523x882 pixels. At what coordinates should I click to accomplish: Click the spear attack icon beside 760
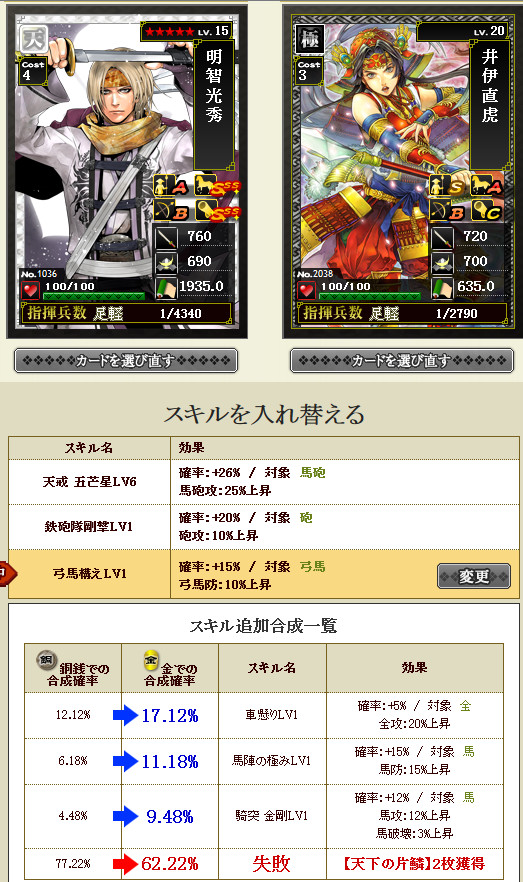(x=166, y=238)
